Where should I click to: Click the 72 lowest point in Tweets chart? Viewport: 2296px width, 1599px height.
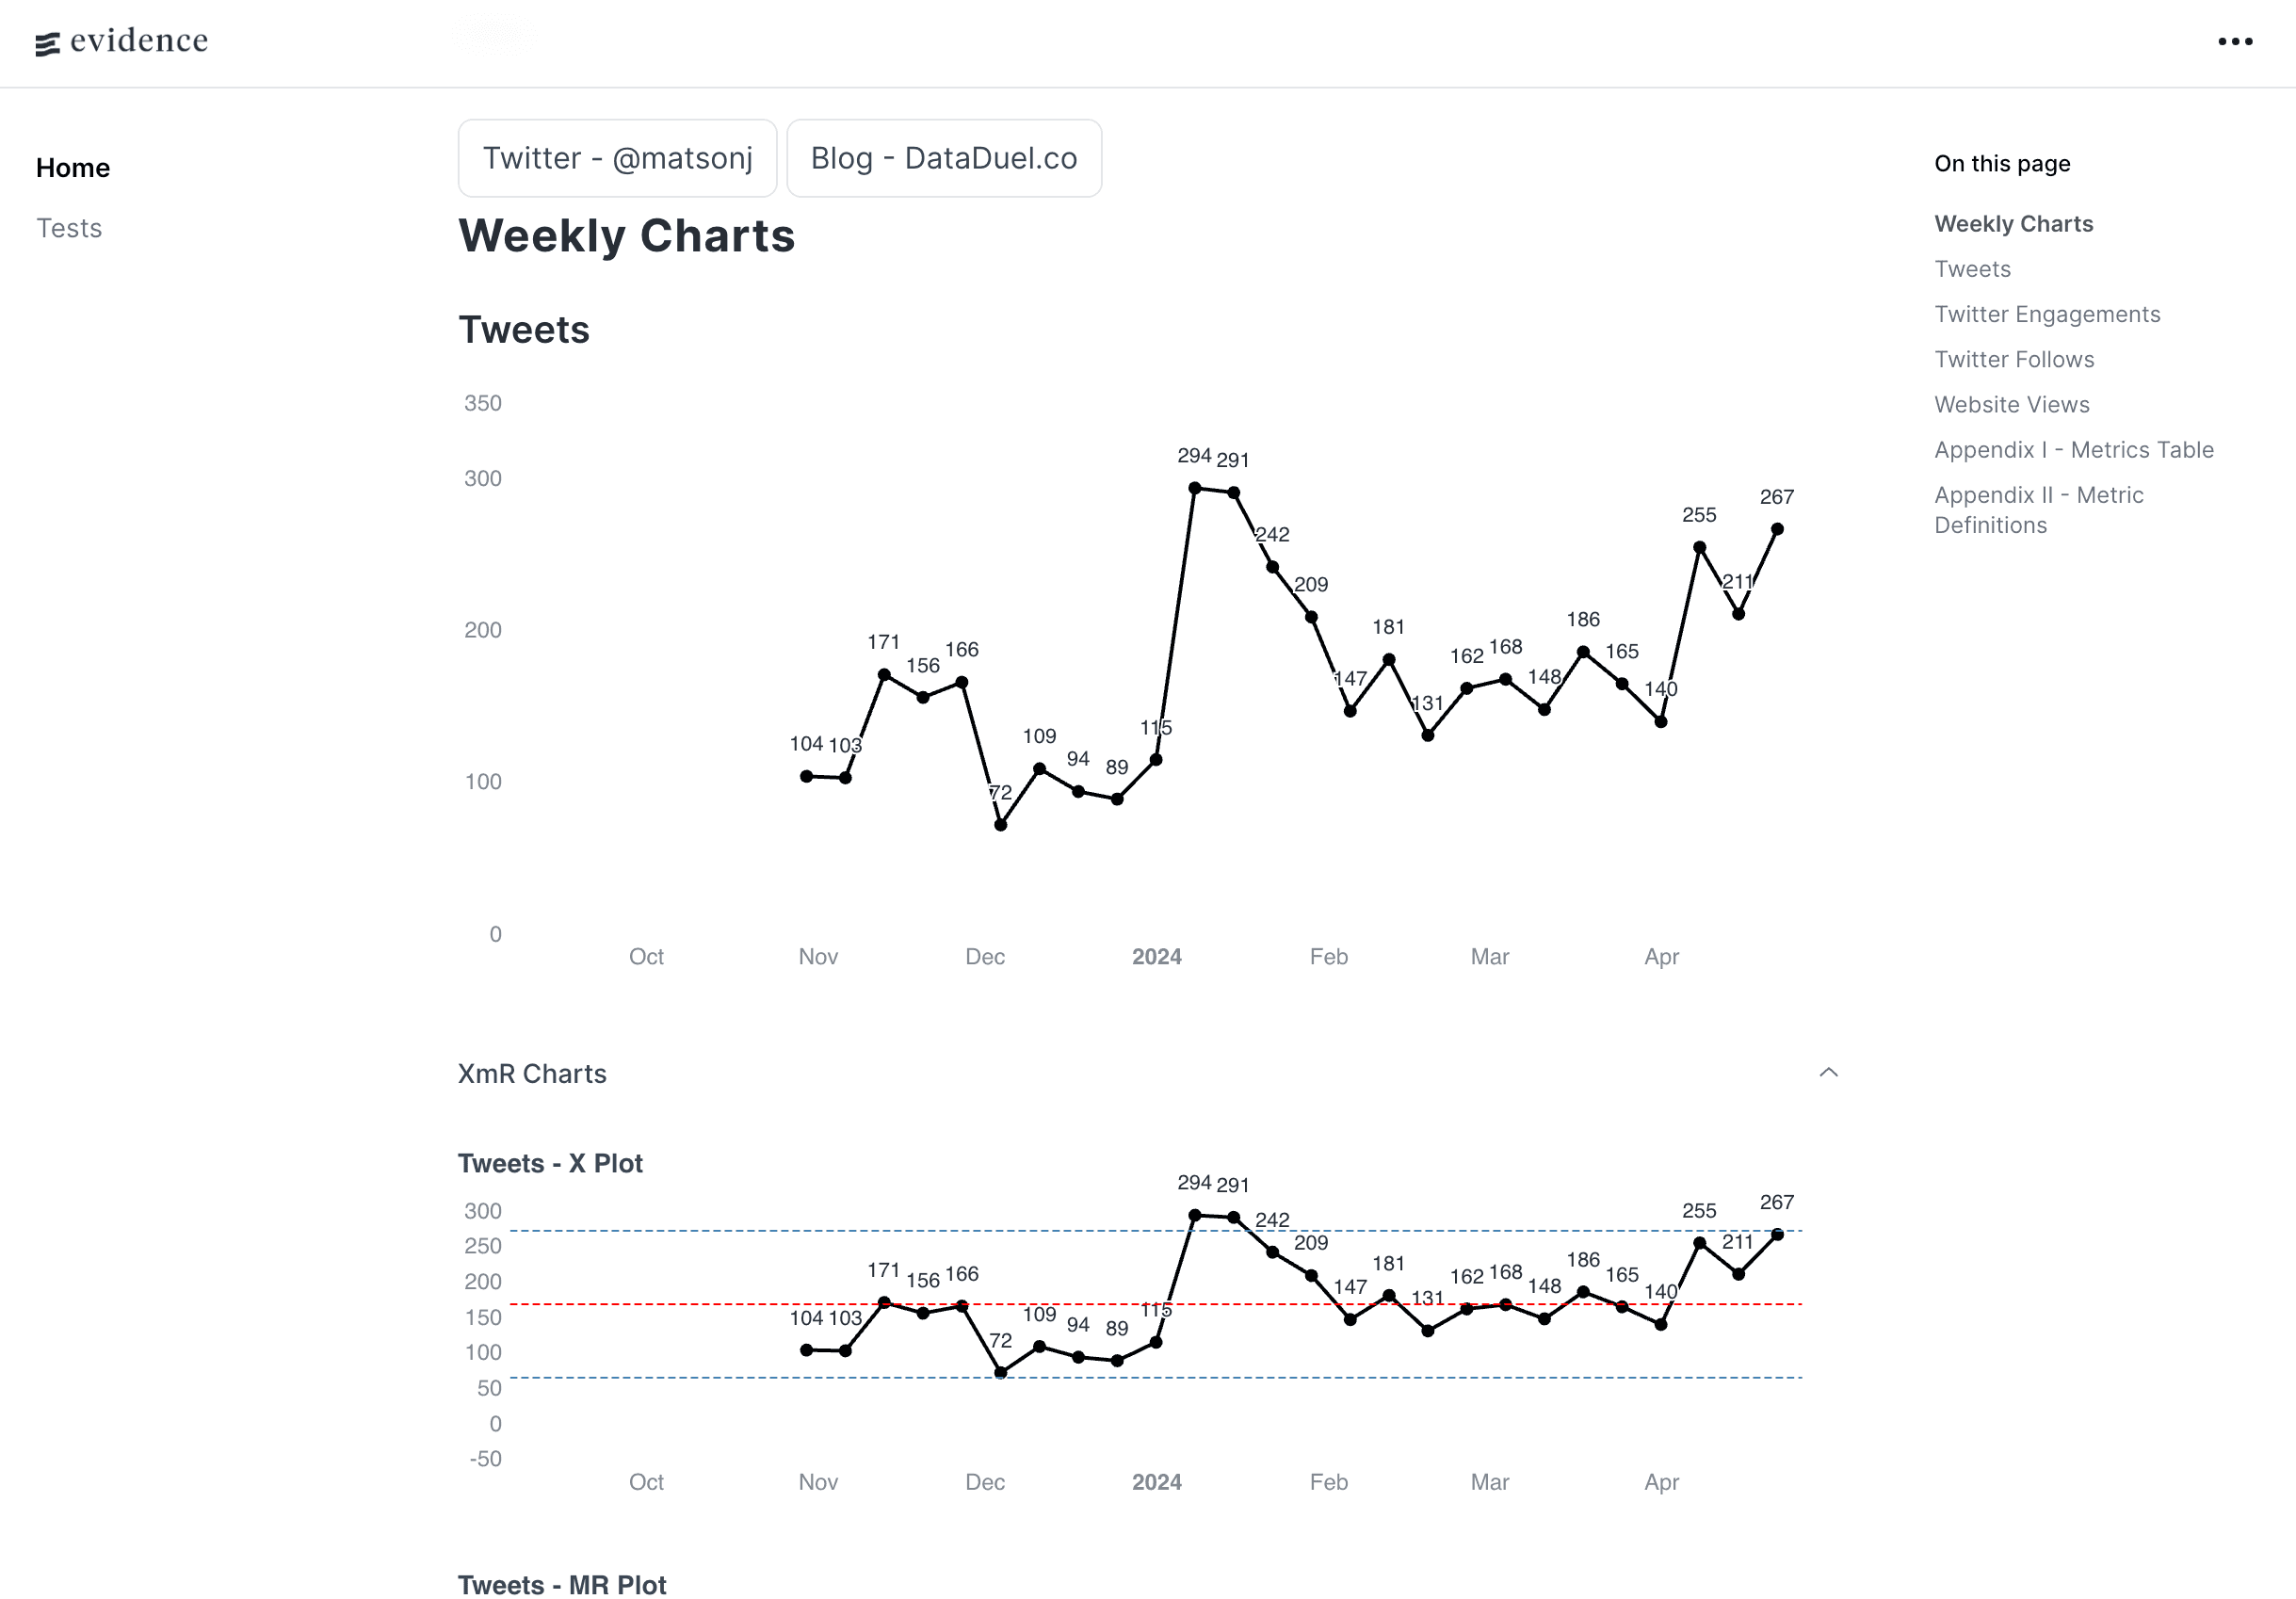(x=1001, y=825)
